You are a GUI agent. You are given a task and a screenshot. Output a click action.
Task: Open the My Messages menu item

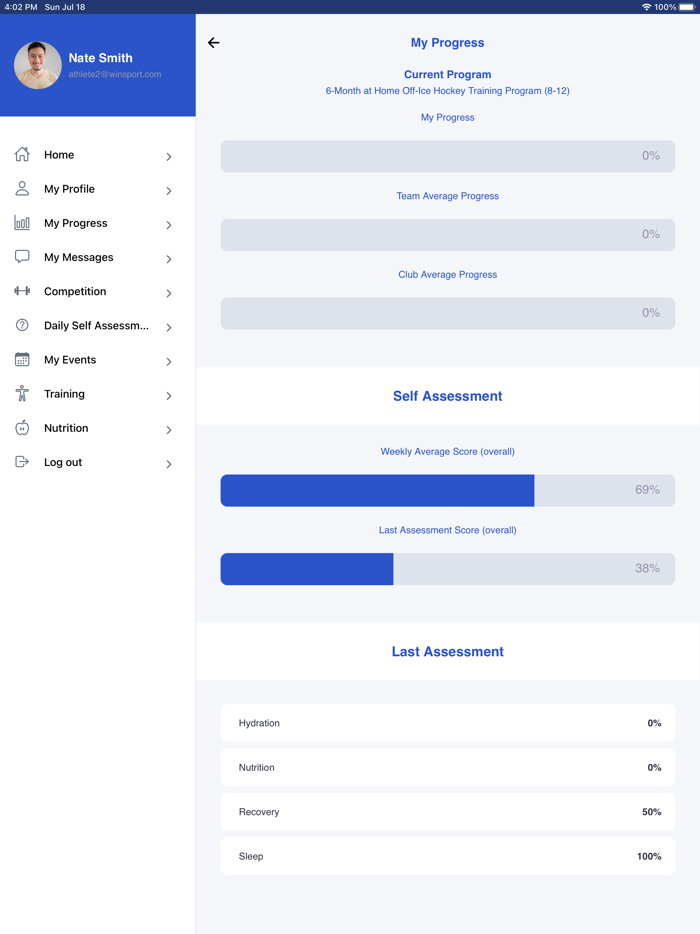click(x=79, y=257)
